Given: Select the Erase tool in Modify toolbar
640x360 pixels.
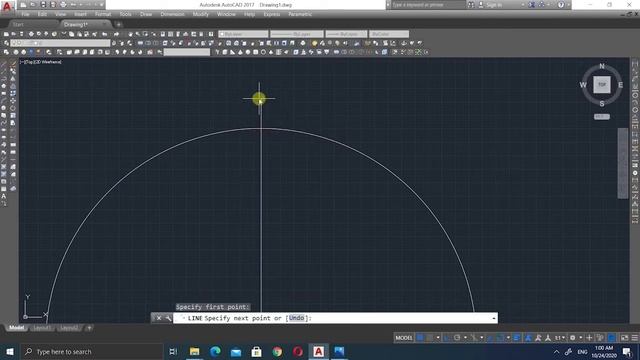Looking at the screenshot, I should (x=13, y=64).
